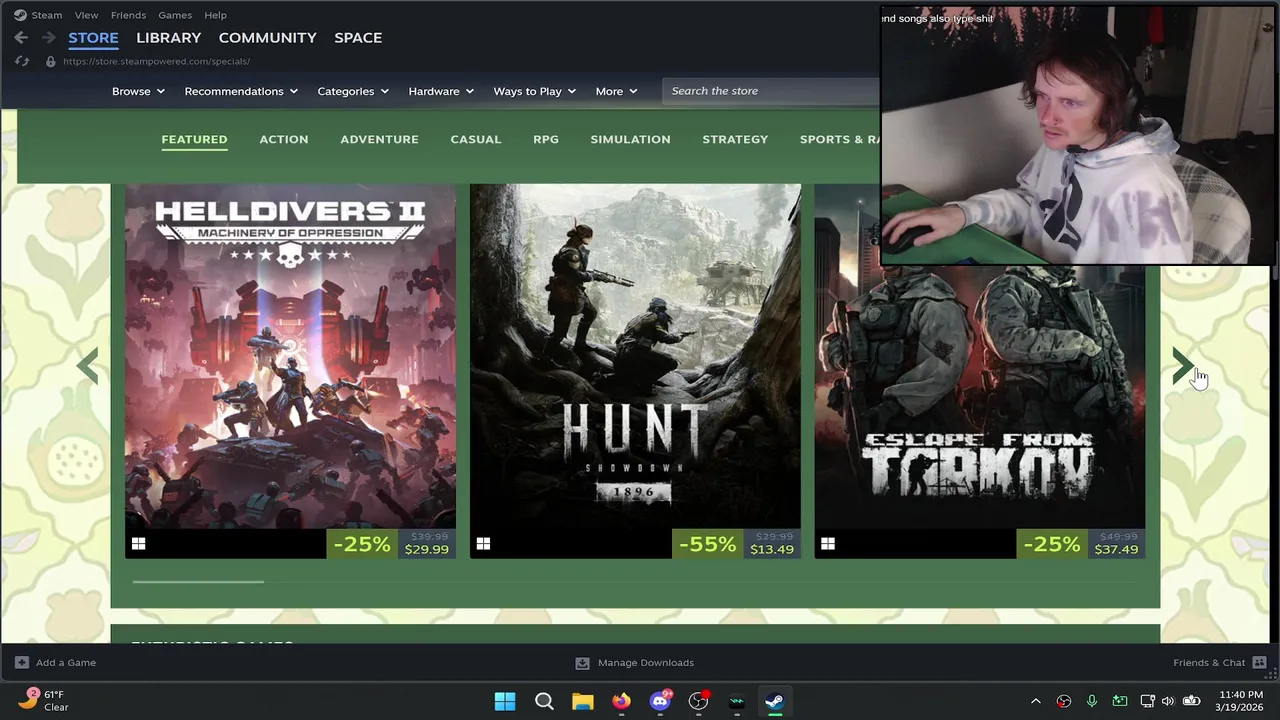Click the Search the store field
Screen dimensions: 1280x720
tap(771, 91)
